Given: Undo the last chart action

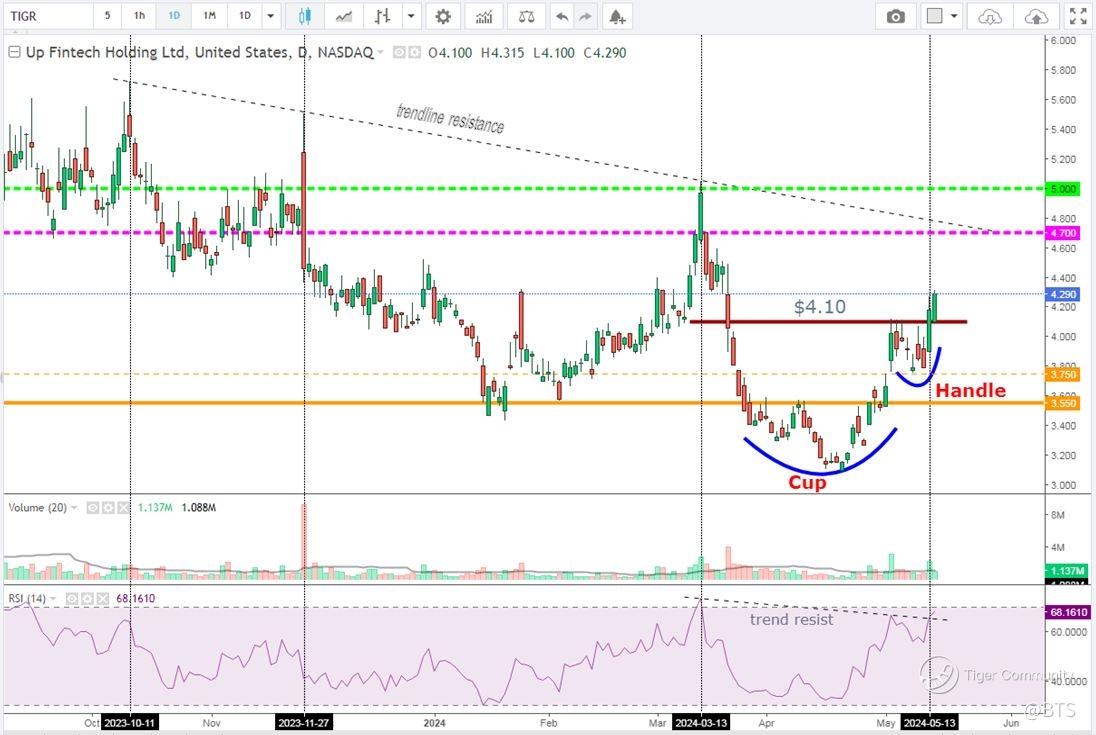Looking at the screenshot, I should coord(561,16).
